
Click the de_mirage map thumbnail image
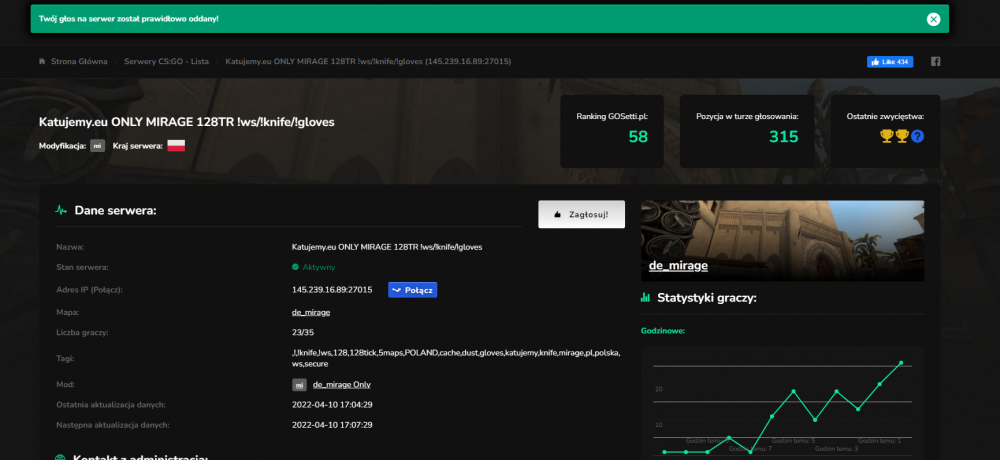tap(782, 241)
